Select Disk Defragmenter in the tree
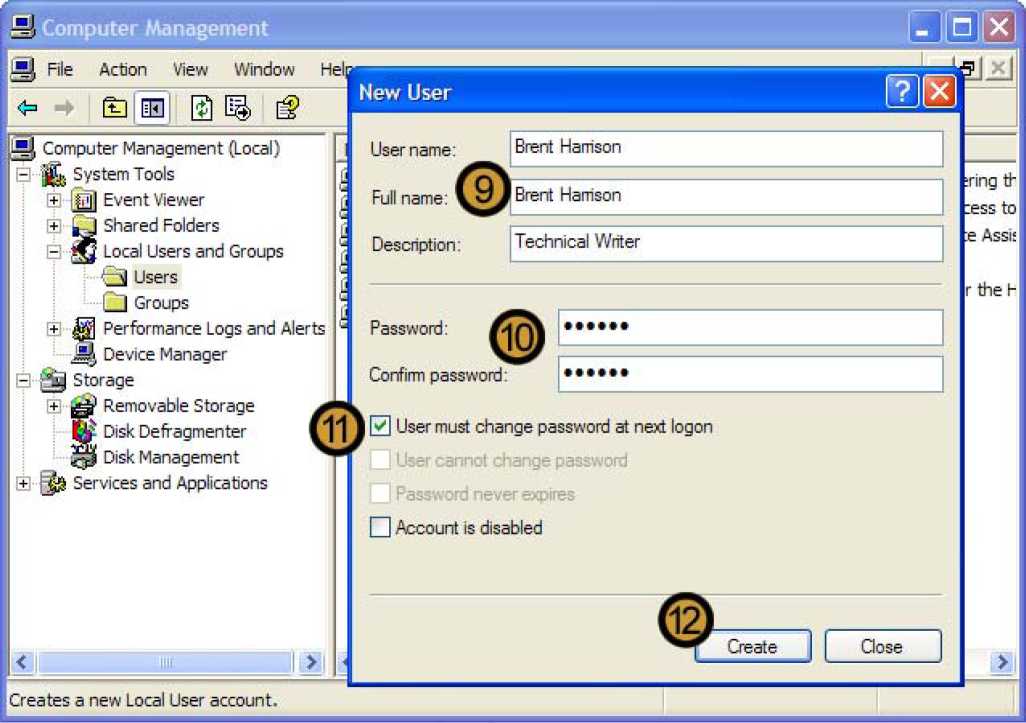This screenshot has width=1026, height=723. [174, 431]
